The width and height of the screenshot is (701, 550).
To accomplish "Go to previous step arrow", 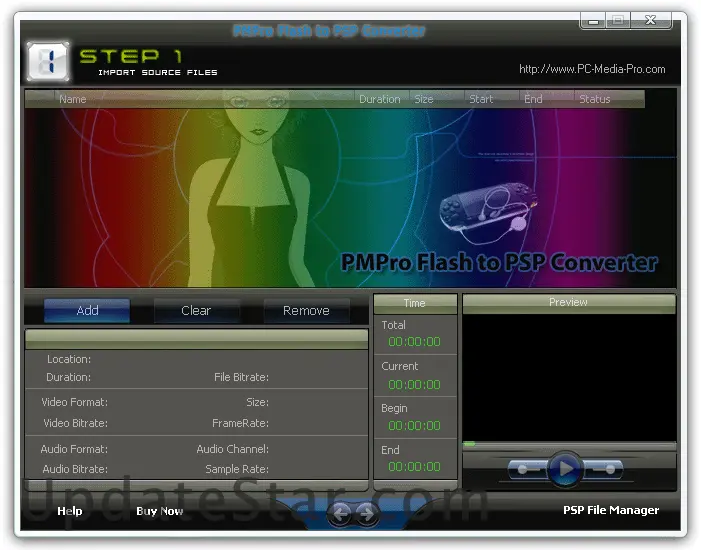I will [341, 514].
